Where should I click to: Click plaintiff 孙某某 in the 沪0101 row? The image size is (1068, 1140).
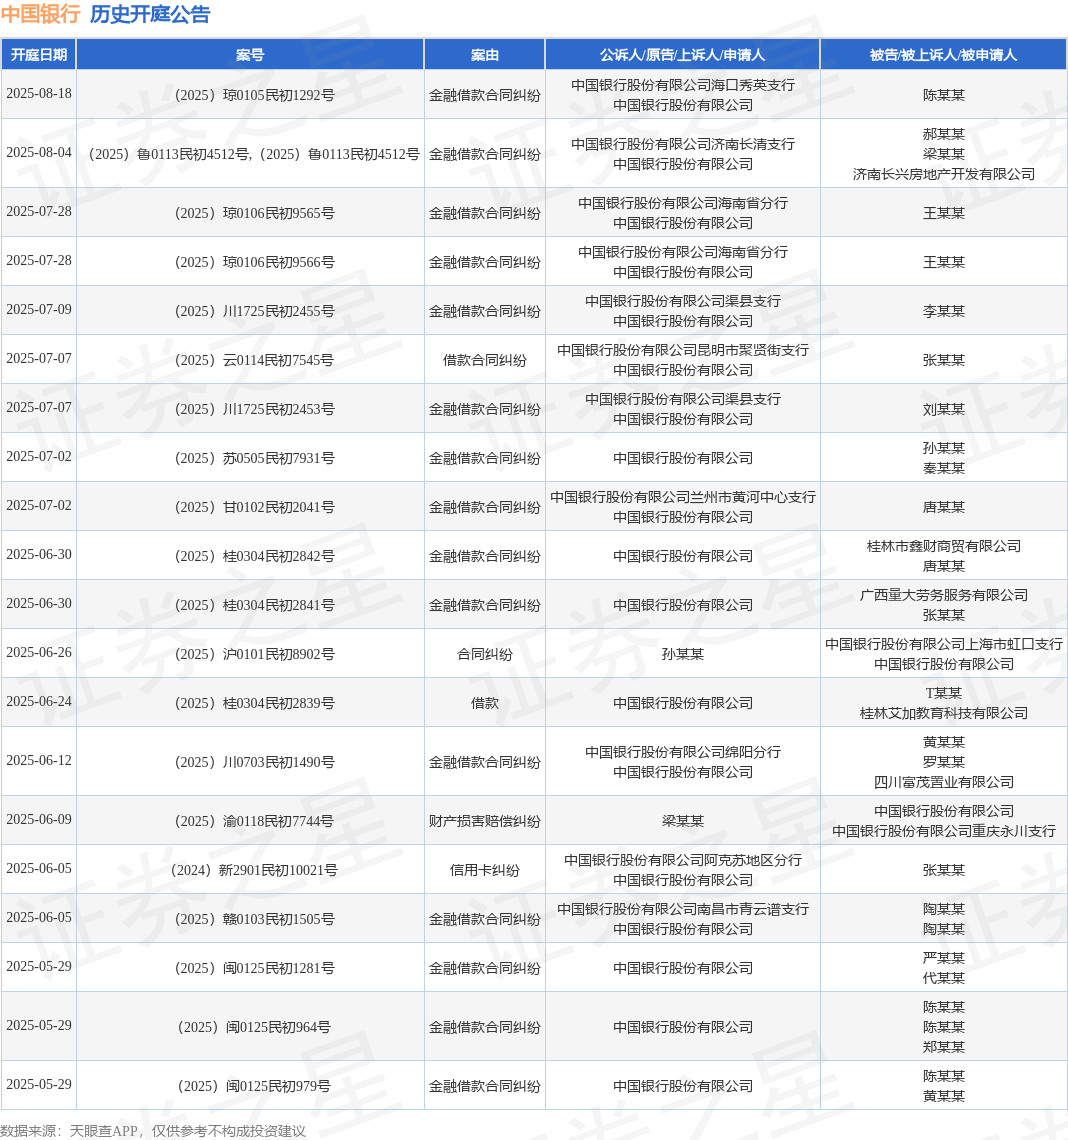(x=683, y=654)
